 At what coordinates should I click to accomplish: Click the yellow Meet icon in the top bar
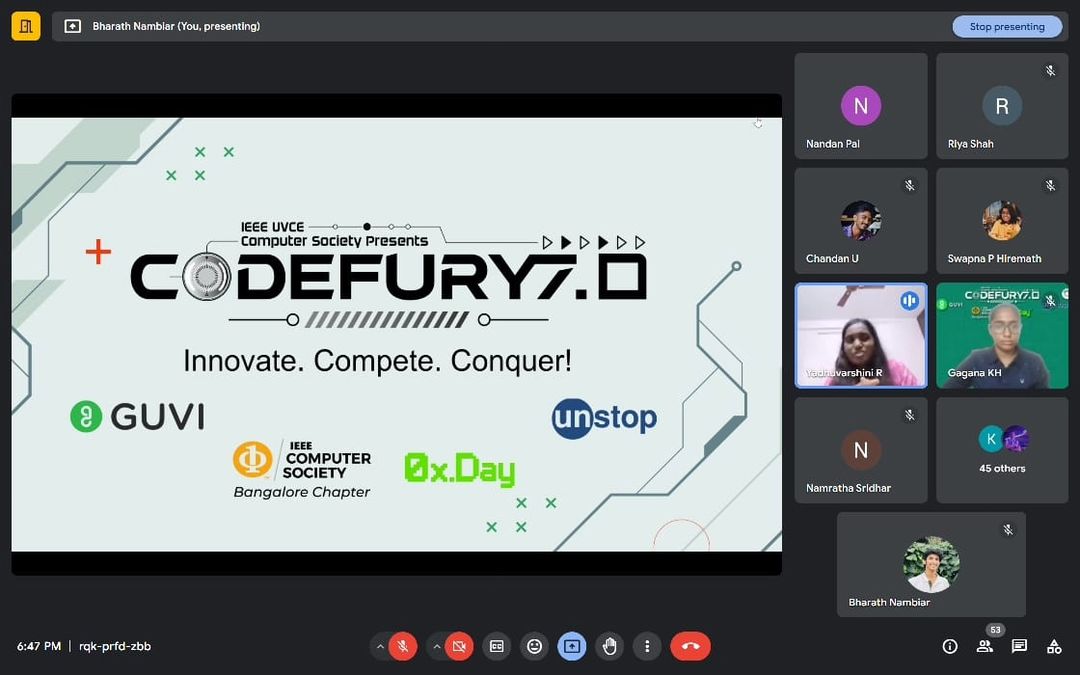coord(26,26)
